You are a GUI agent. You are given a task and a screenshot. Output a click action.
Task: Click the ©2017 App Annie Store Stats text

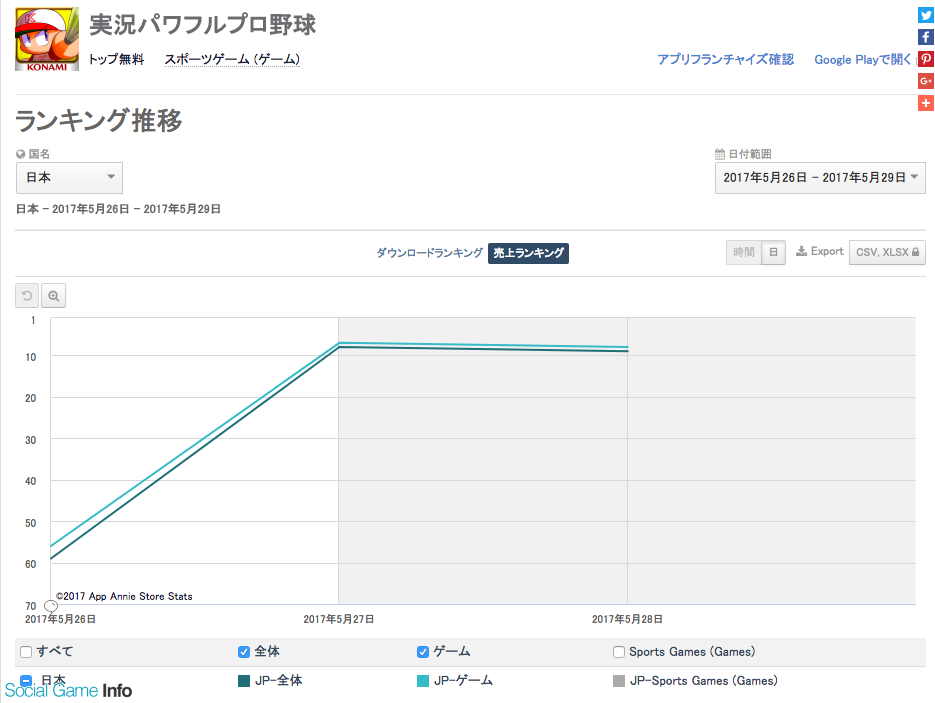[124, 596]
